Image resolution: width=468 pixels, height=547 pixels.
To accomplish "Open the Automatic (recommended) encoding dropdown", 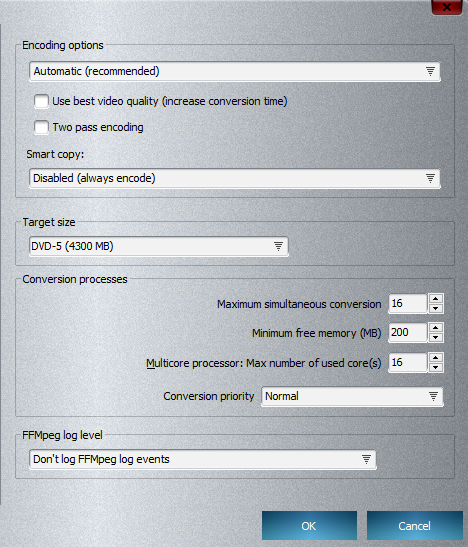I will tap(235, 72).
